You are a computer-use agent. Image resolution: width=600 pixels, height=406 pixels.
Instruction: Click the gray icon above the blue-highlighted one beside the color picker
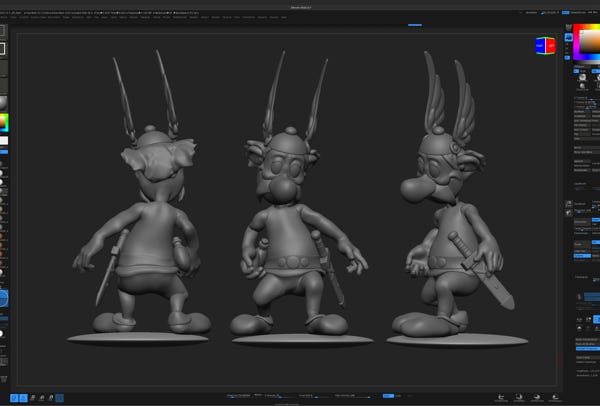pyautogui.click(x=569, y=28)
